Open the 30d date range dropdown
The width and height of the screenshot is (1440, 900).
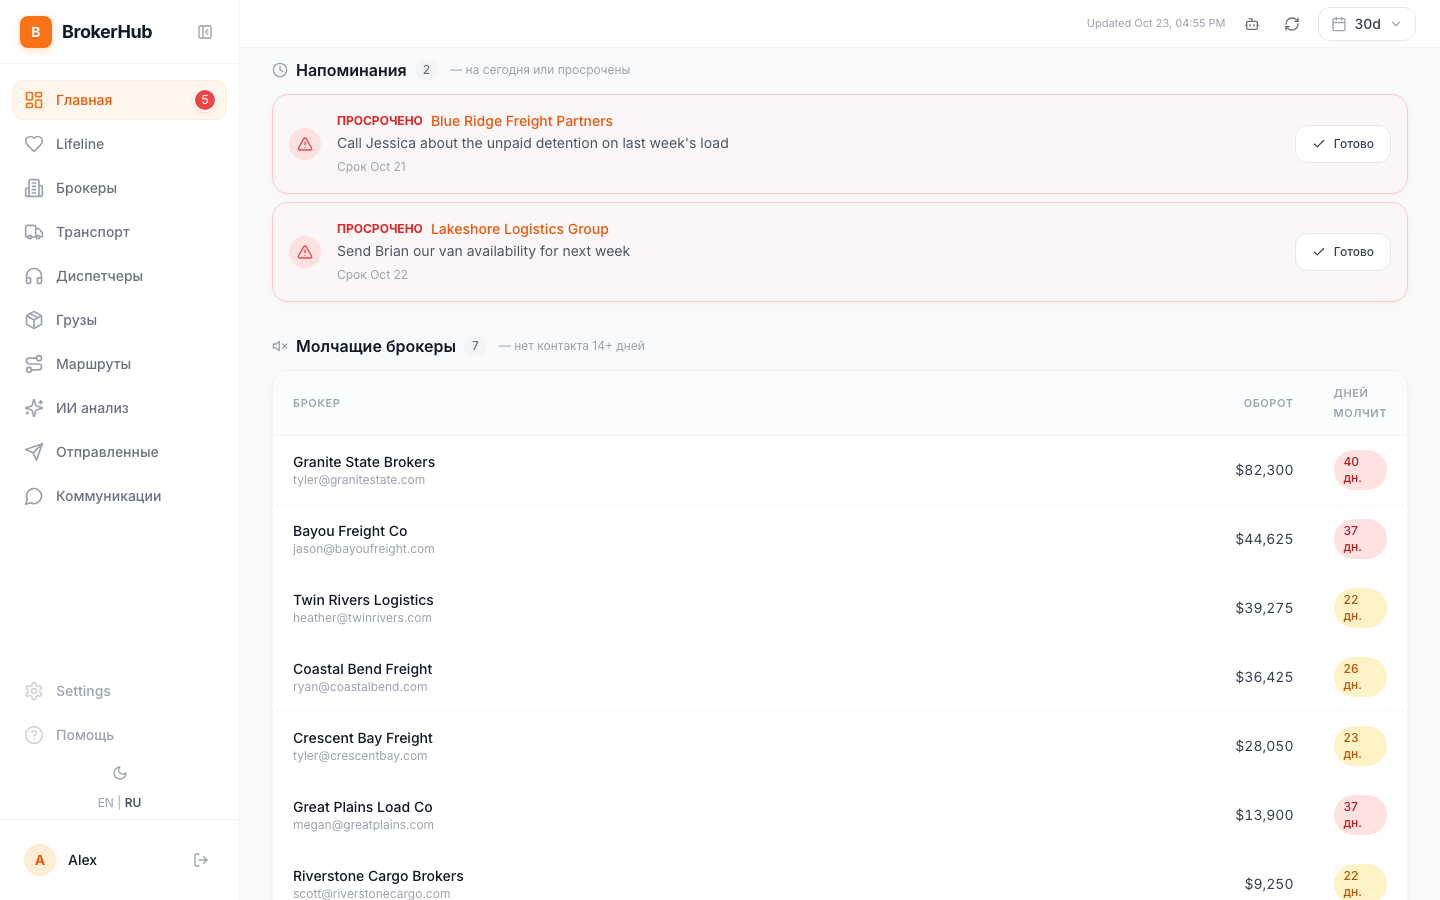[x=1366, y=24]
